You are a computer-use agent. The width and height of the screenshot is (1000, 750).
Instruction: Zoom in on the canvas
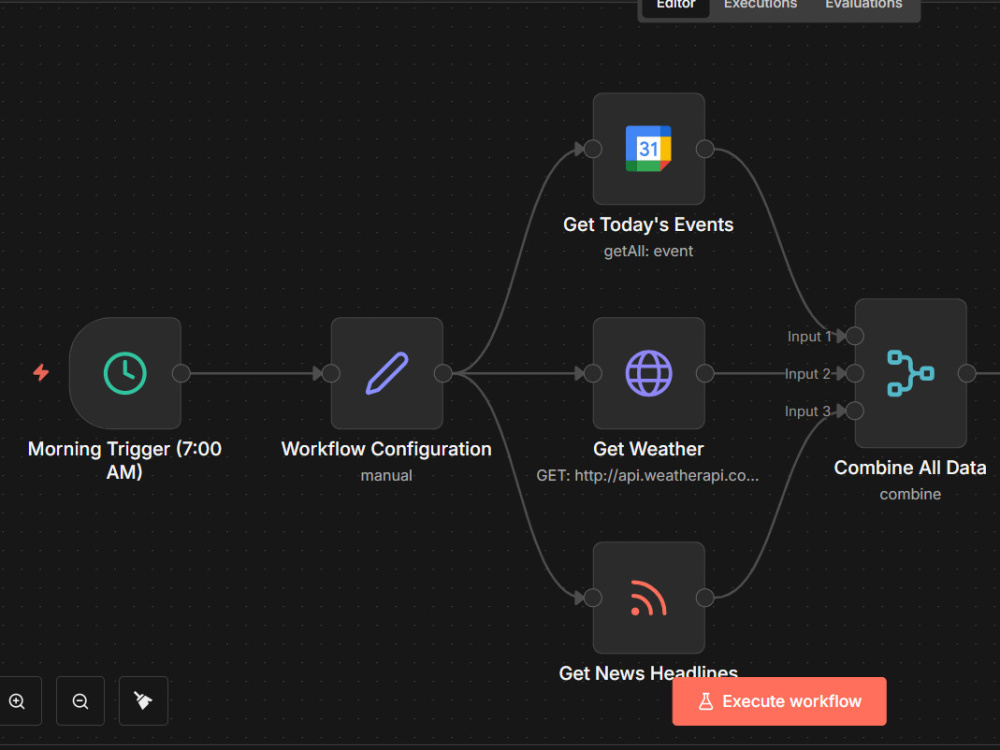tap(17, 701)
